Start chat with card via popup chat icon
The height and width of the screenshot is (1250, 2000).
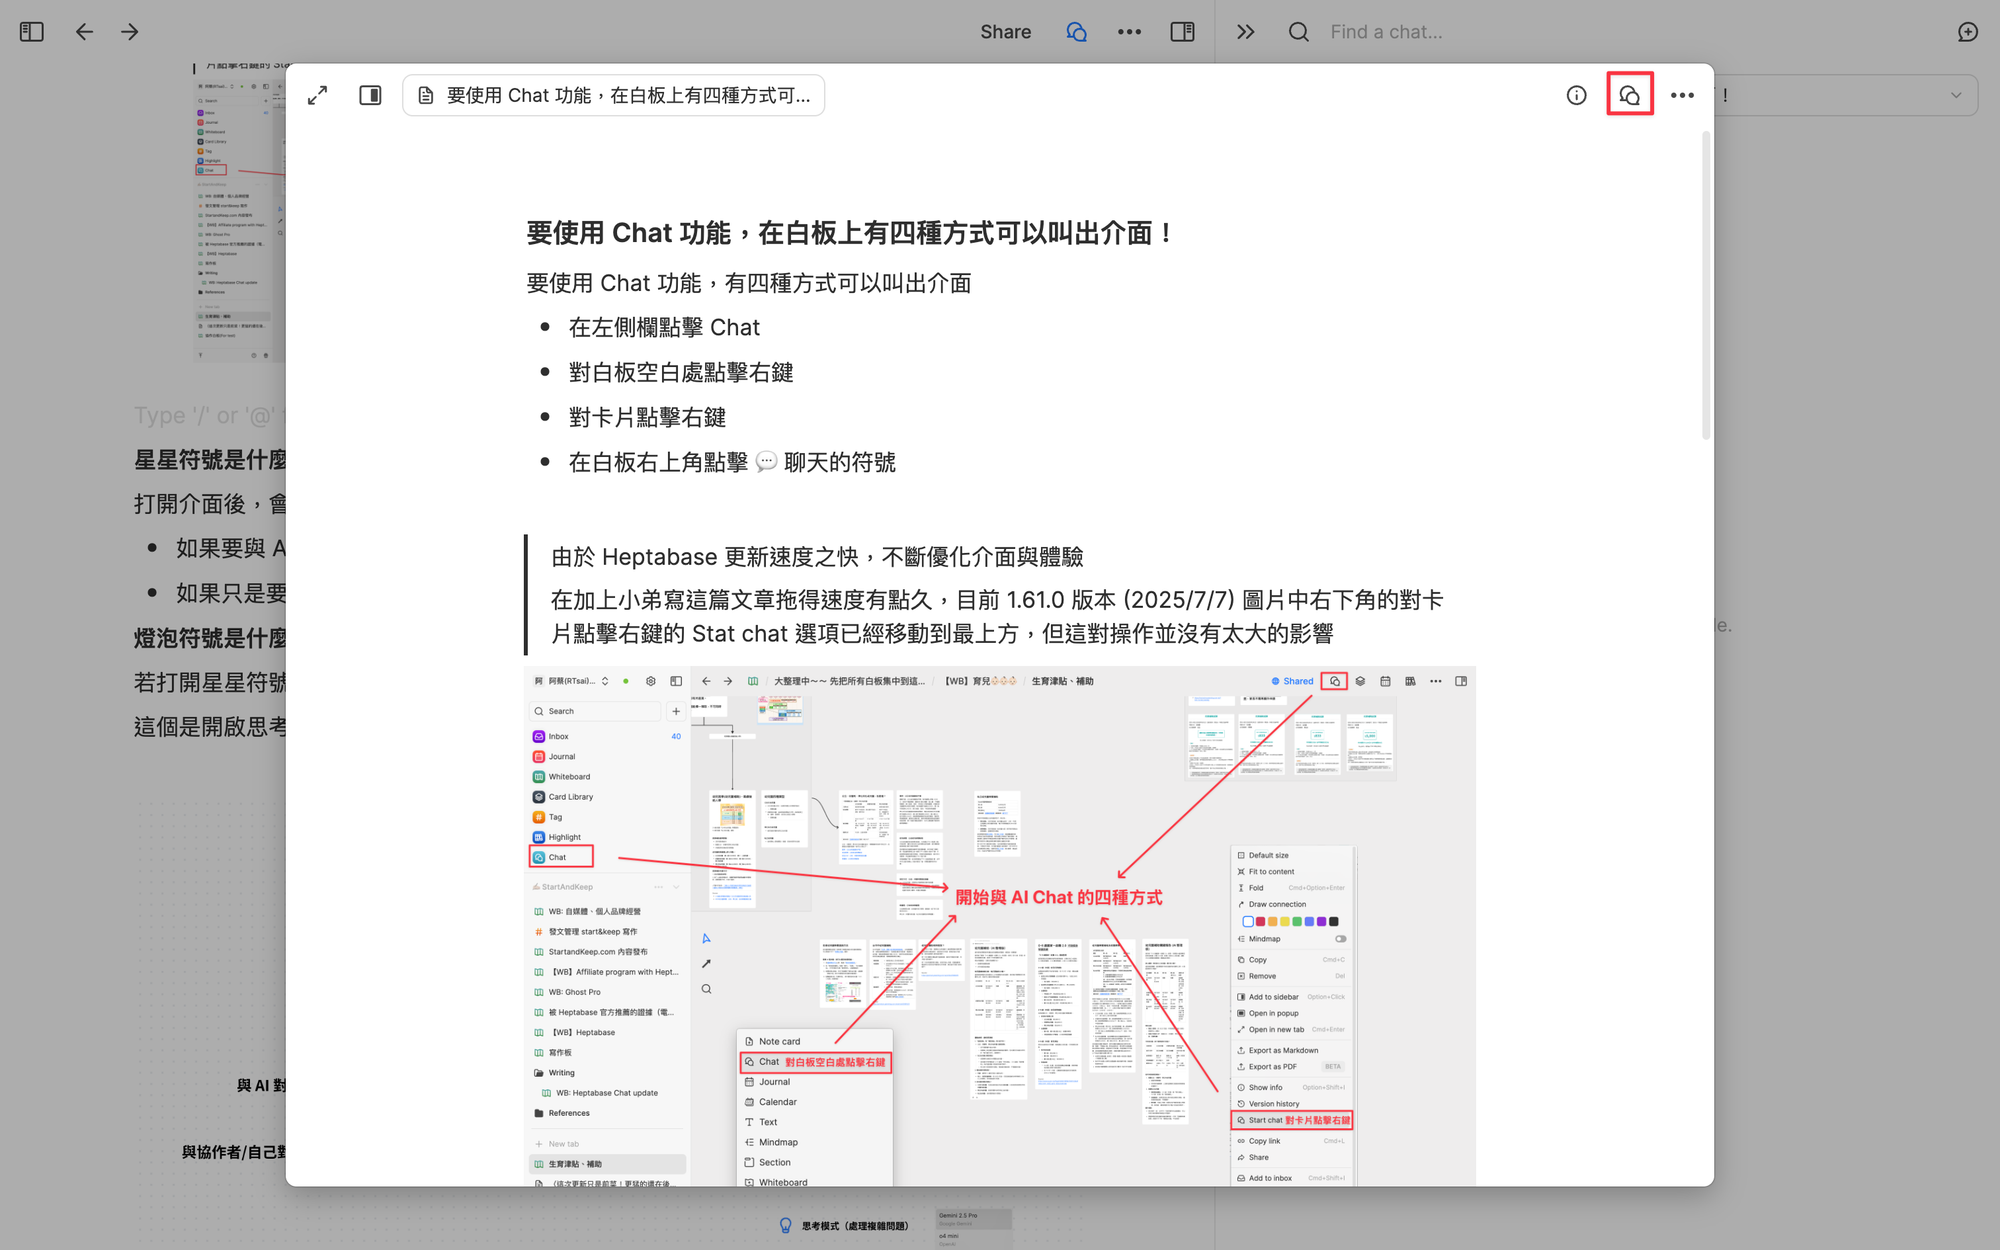(1629, 95)
